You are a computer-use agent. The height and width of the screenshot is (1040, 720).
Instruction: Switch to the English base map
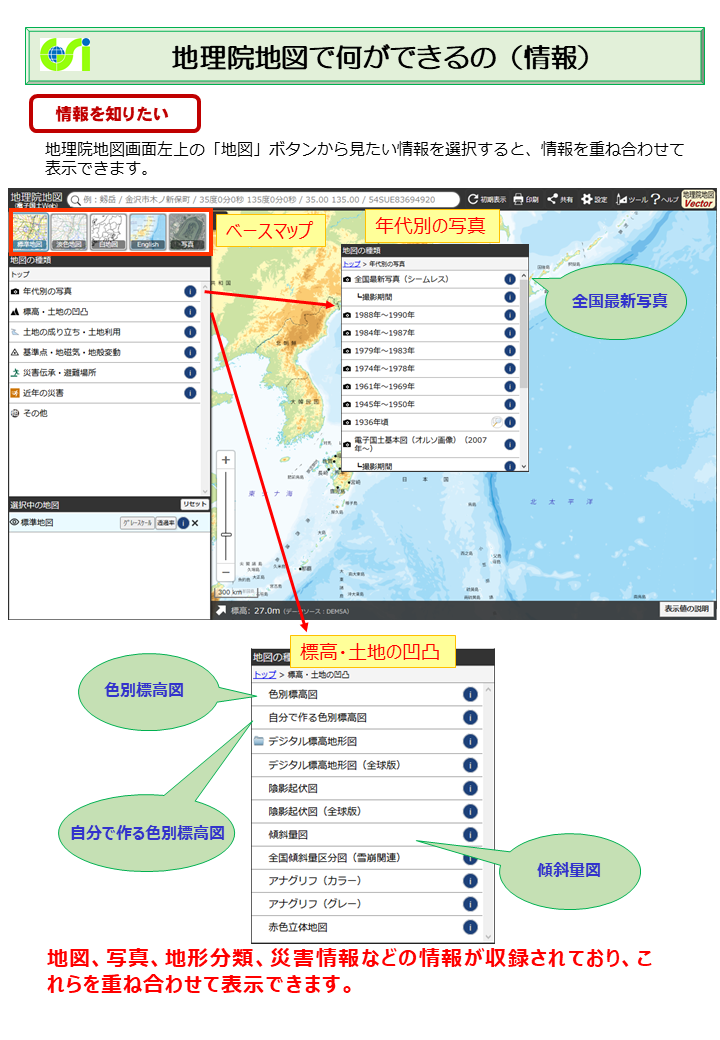tap(147, 231)
